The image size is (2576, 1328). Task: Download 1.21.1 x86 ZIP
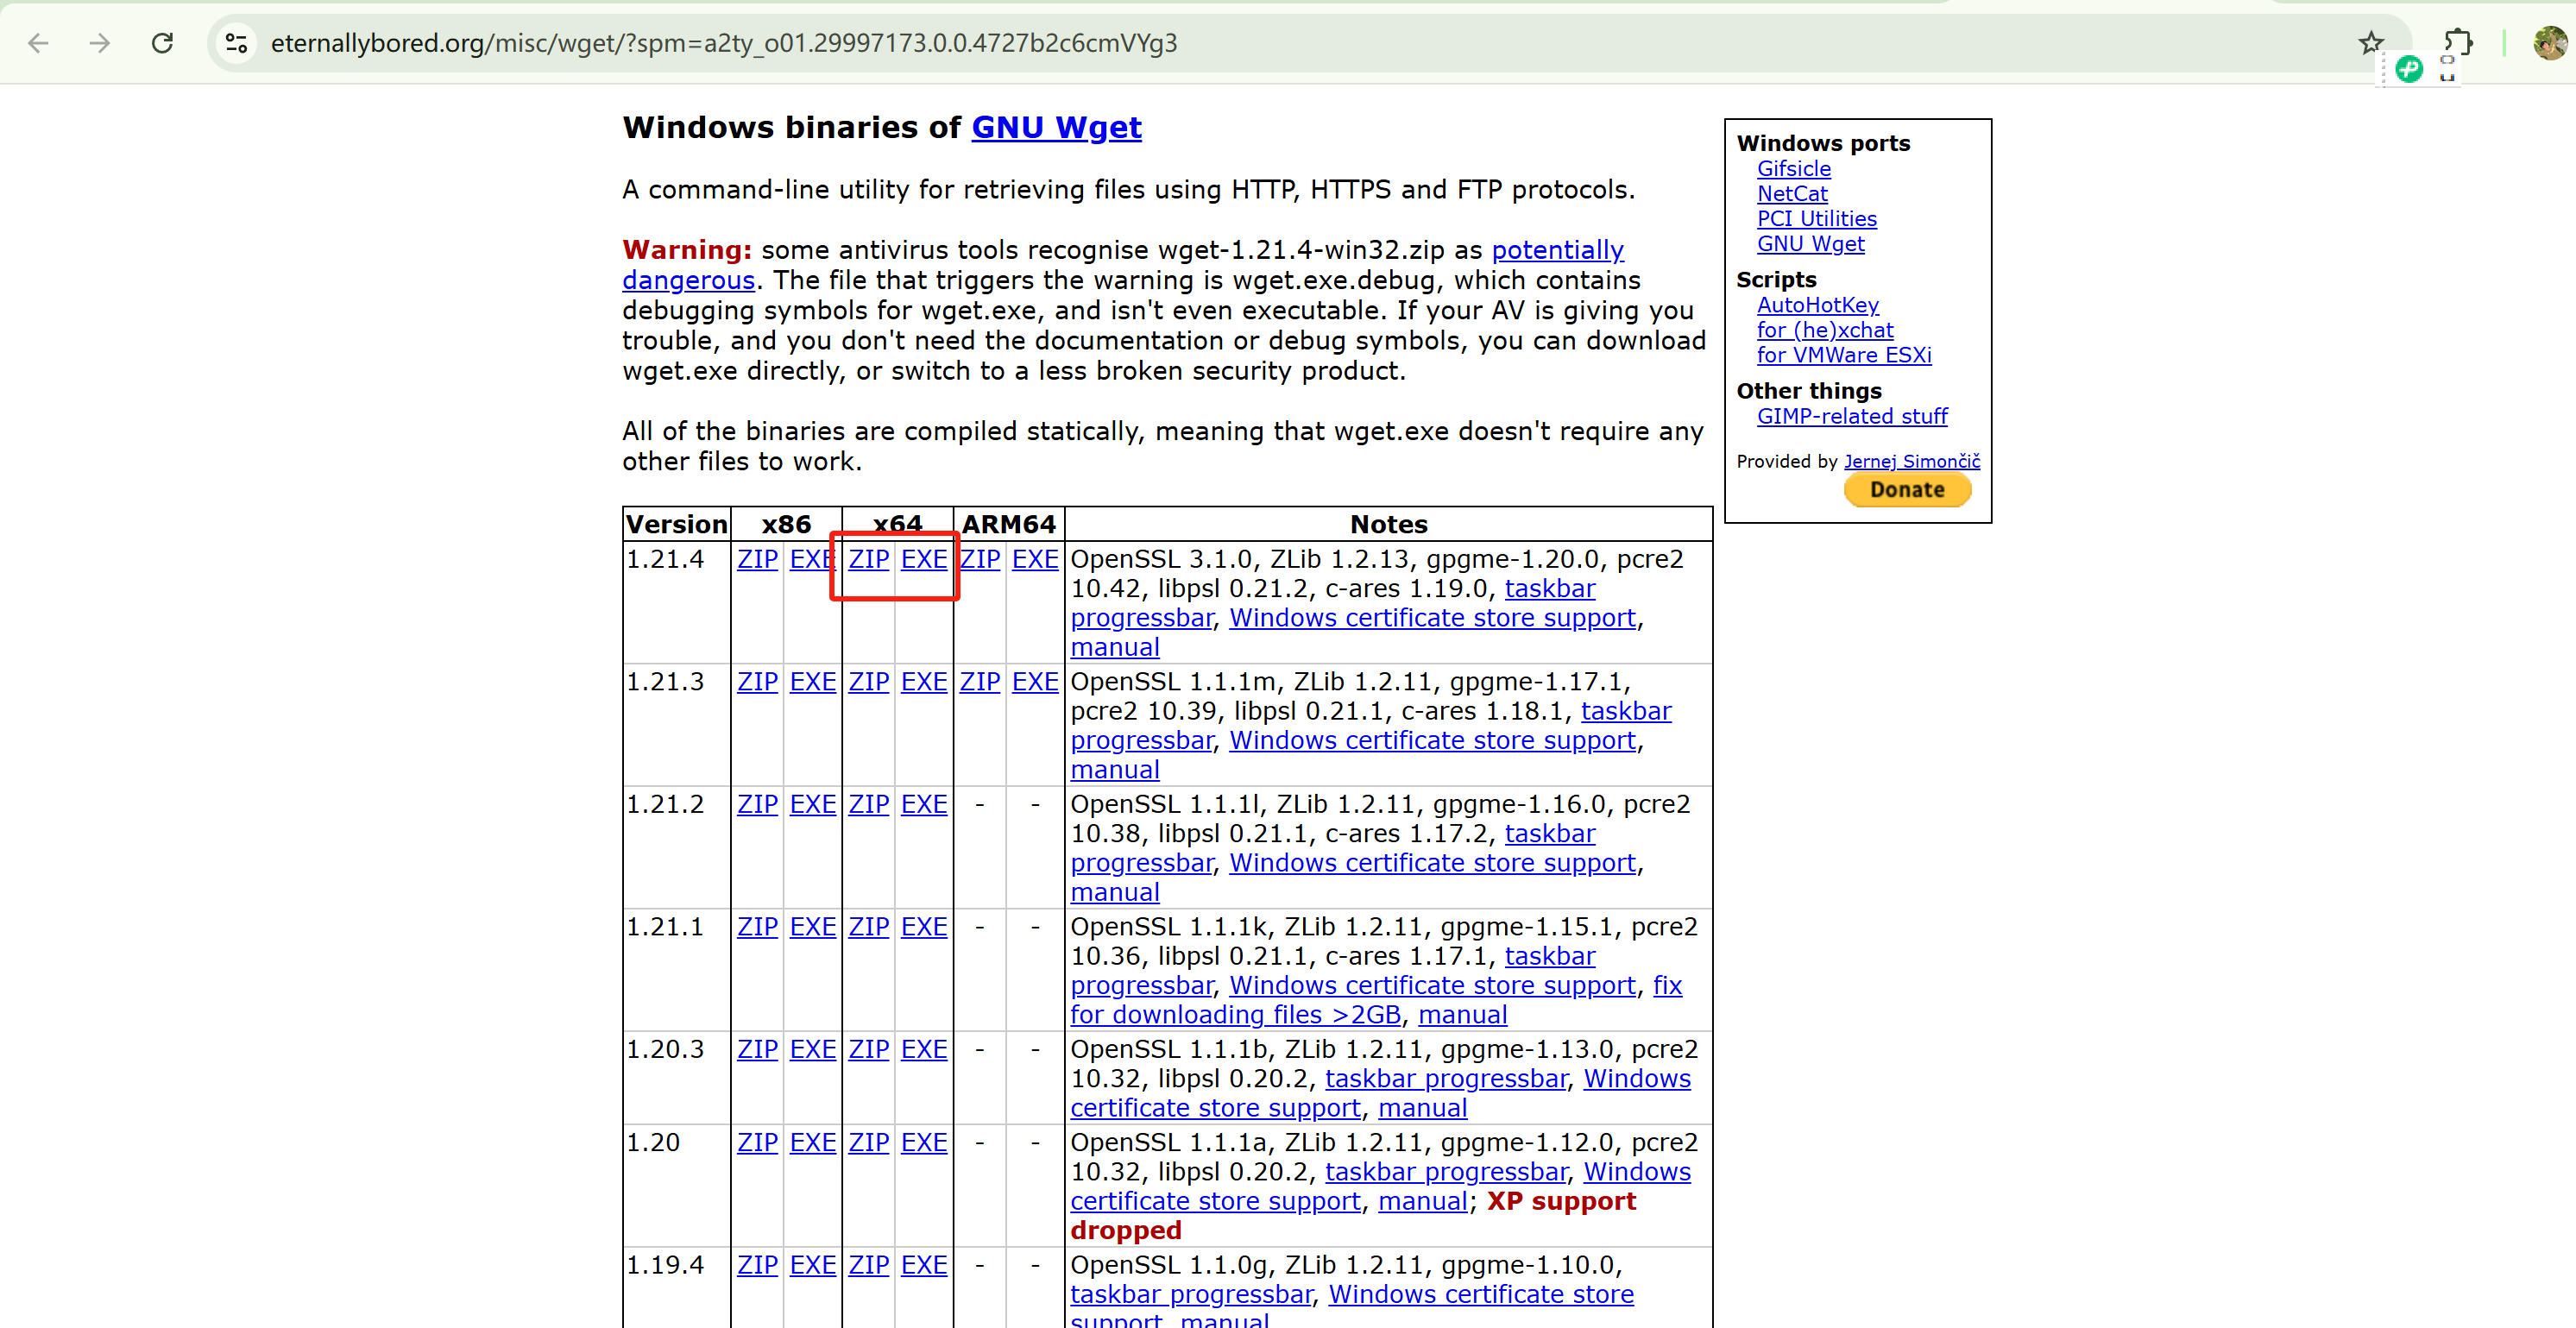pyautogui.click(x=757, y=927)
